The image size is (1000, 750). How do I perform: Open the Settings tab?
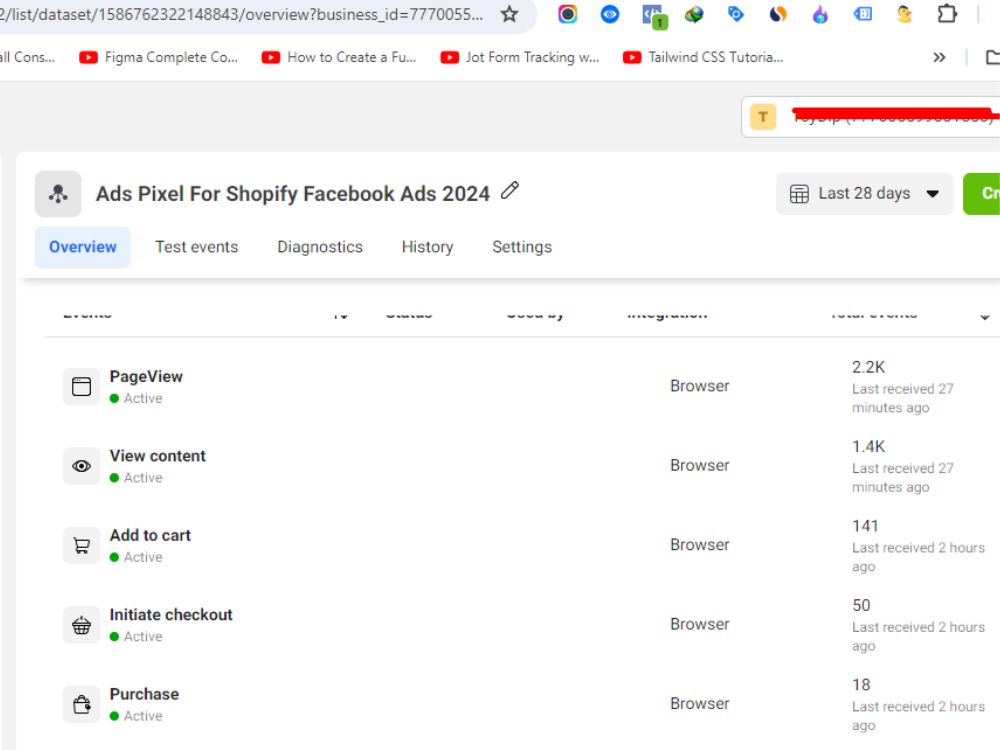click(522, 247)
